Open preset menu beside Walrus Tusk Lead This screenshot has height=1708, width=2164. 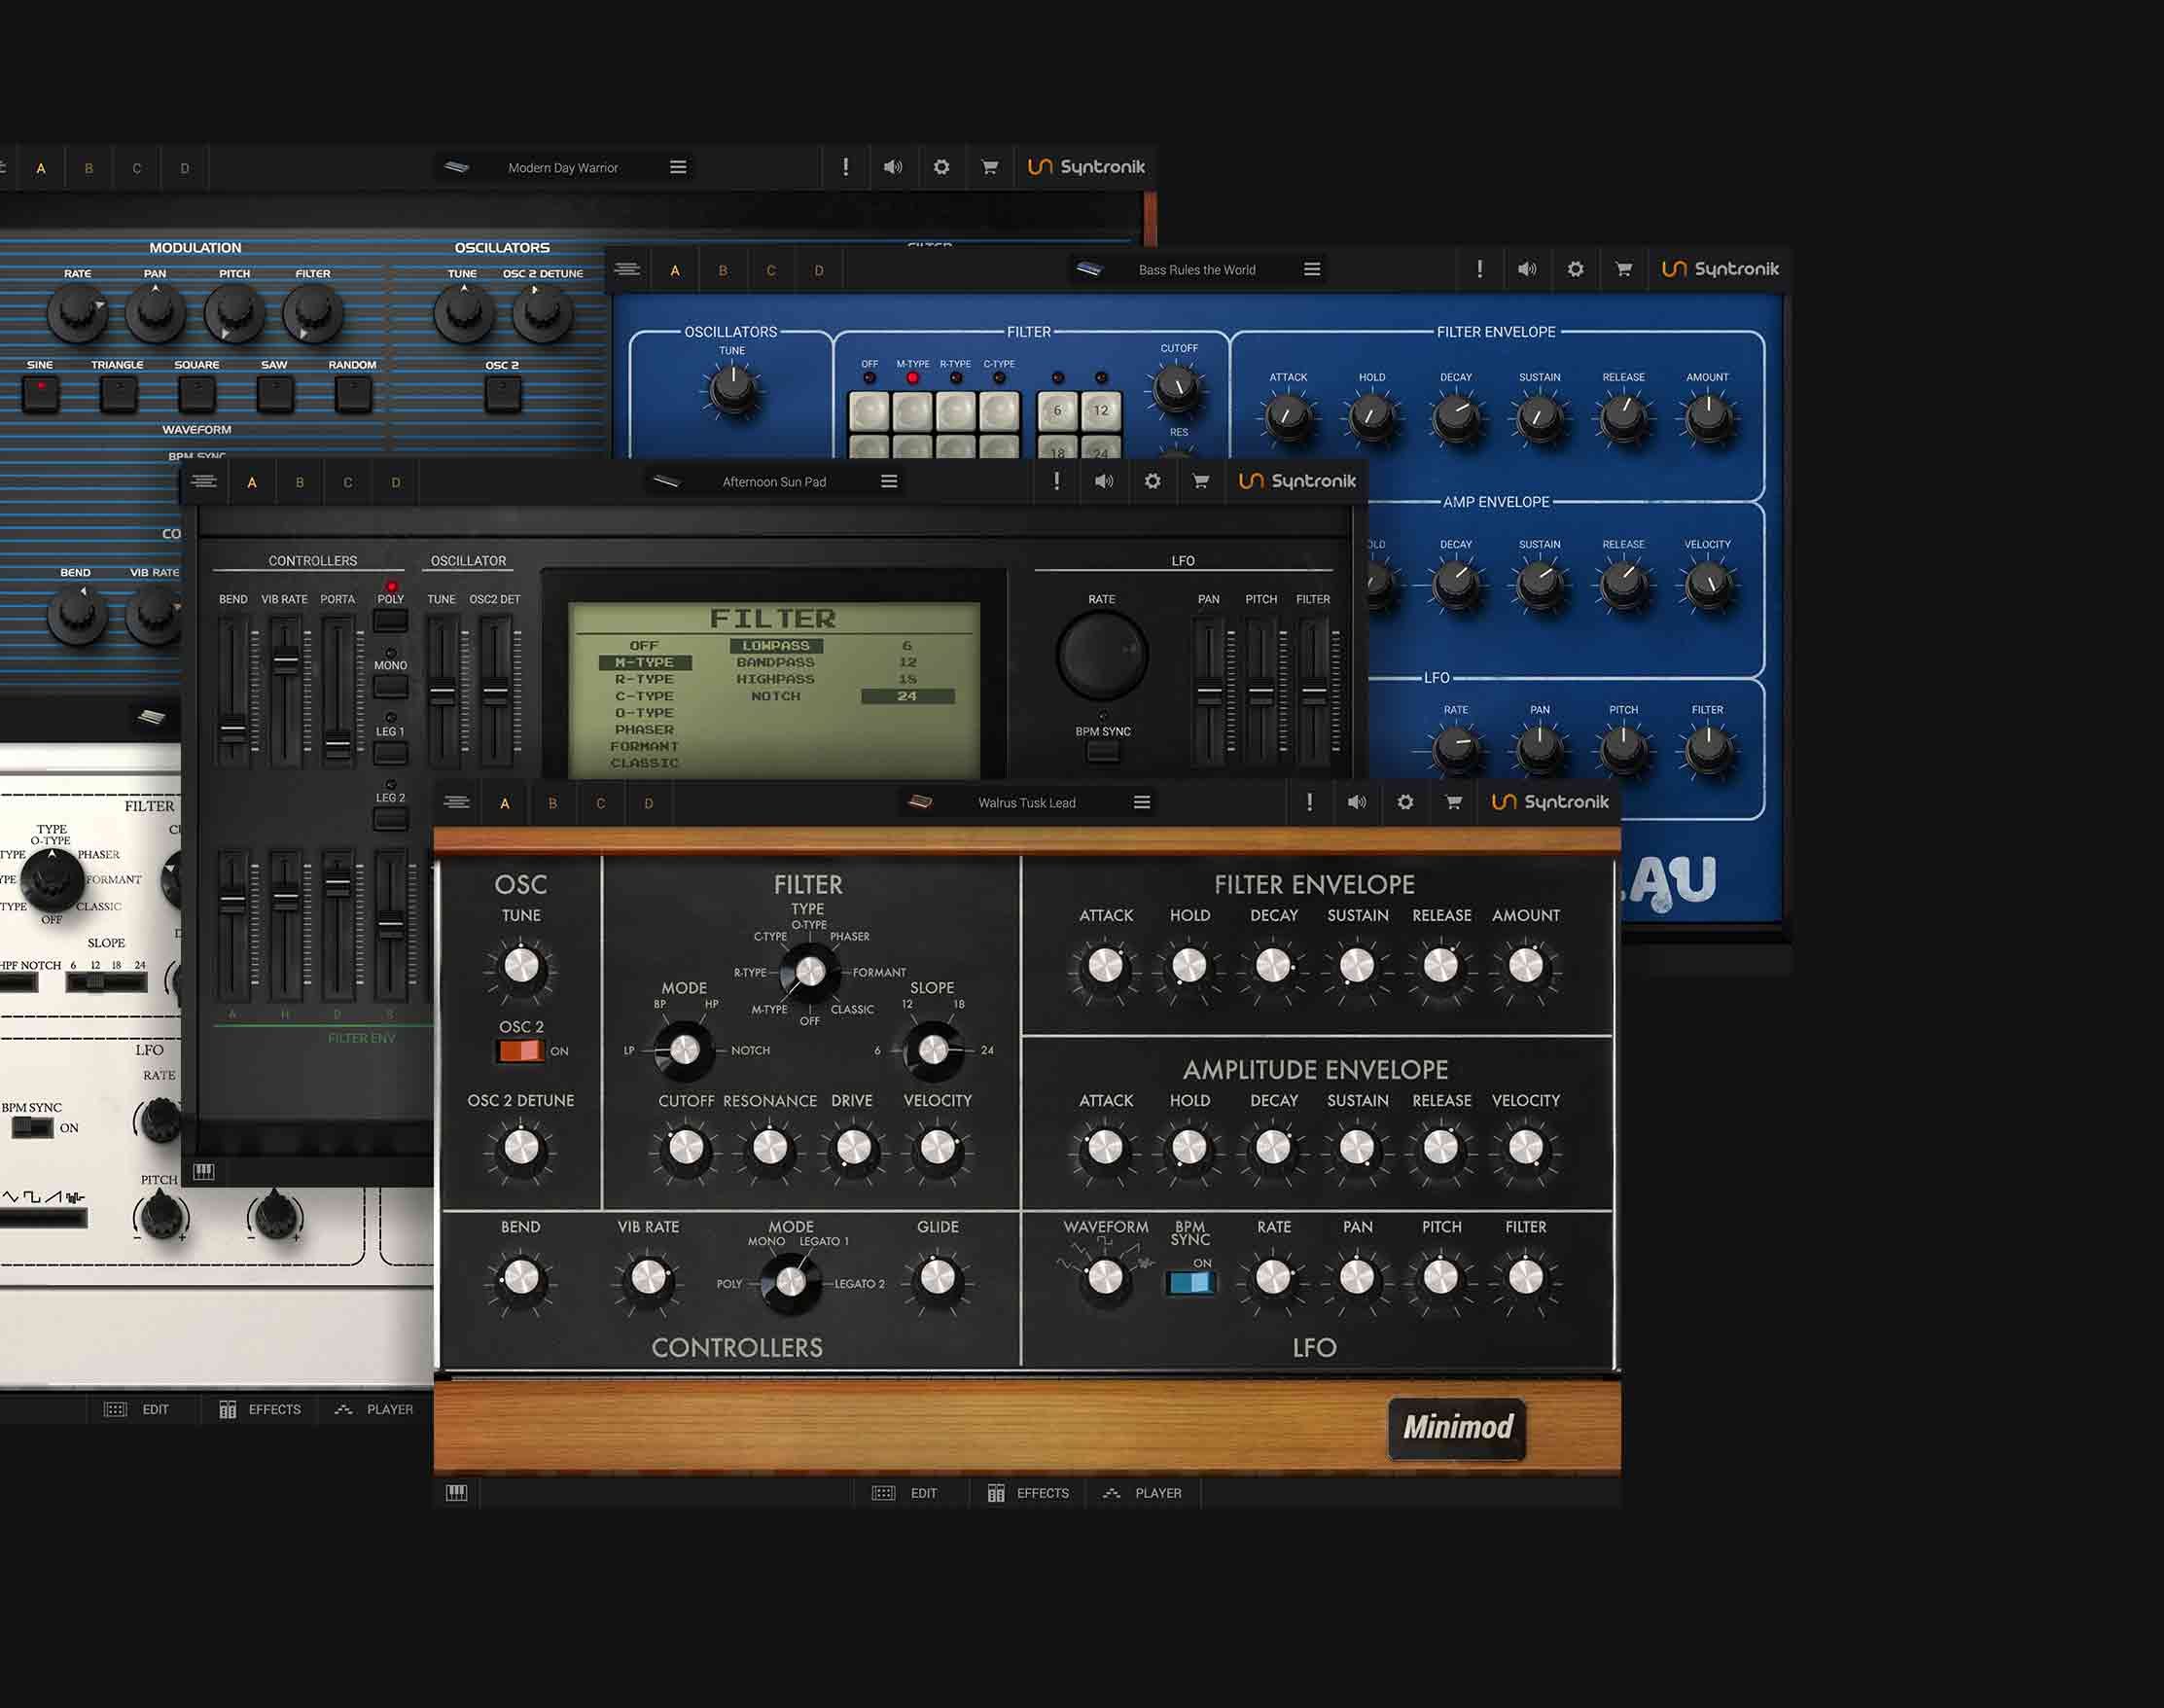pos(1142,802)
